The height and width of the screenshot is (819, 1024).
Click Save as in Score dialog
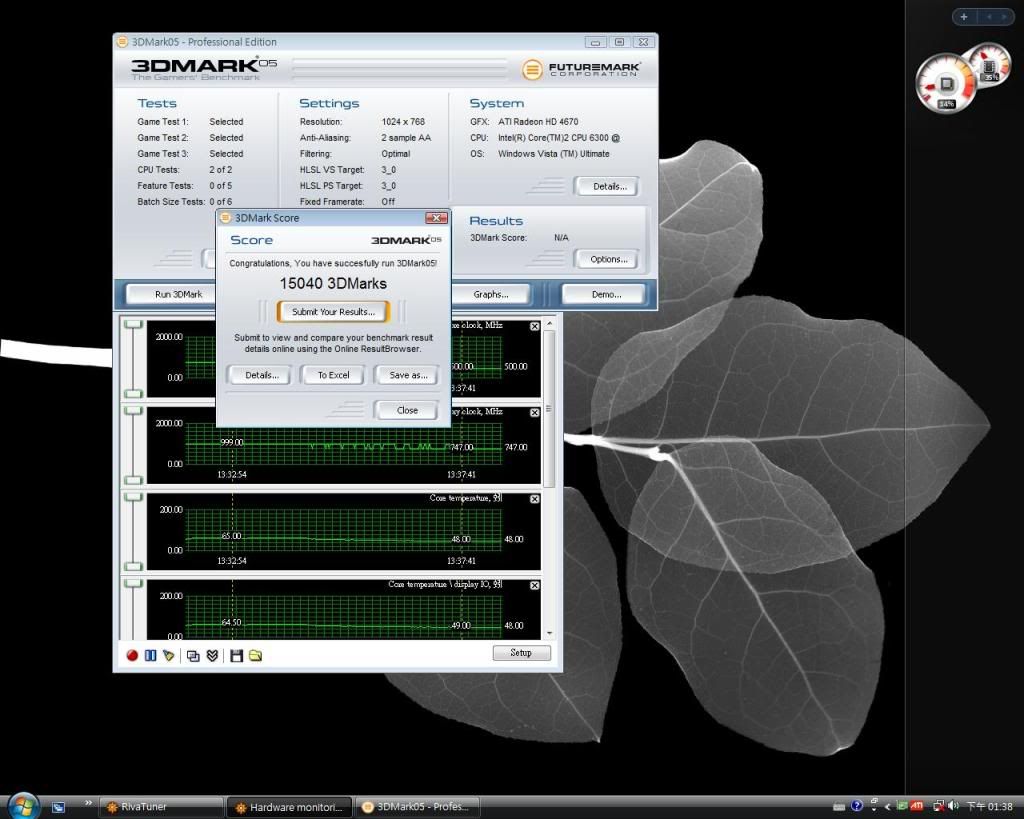(408, 375)
